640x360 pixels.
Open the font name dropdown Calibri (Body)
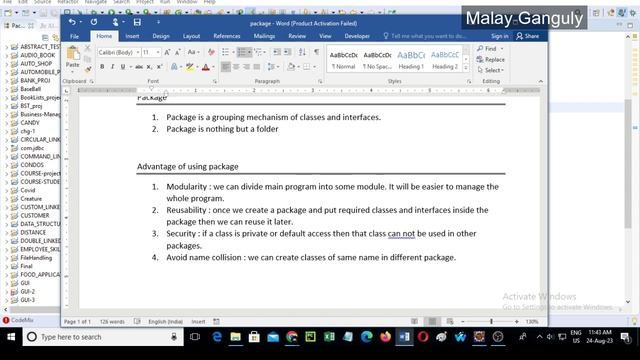coord(138,52)
